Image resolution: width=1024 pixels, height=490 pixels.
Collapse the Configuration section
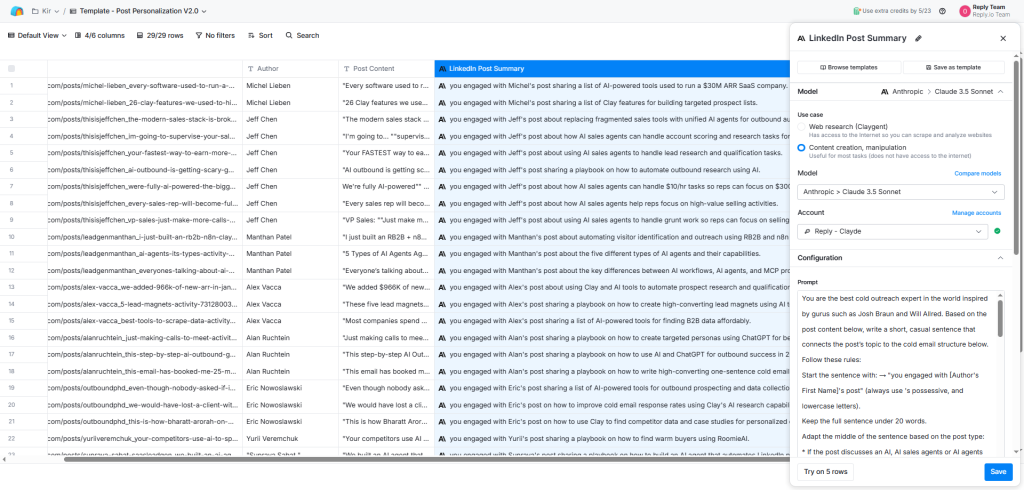pyautogui.click(x=1000, y=258)
